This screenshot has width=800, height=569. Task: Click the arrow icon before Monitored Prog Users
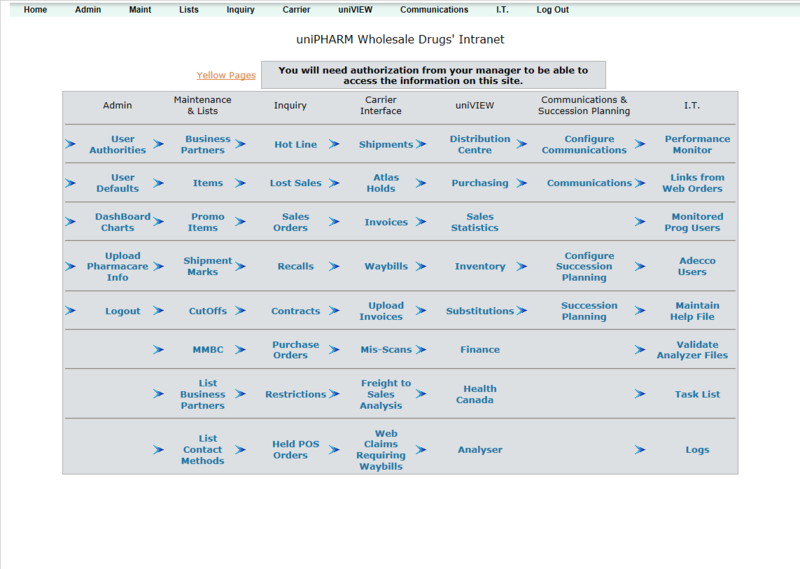[640, 222]
